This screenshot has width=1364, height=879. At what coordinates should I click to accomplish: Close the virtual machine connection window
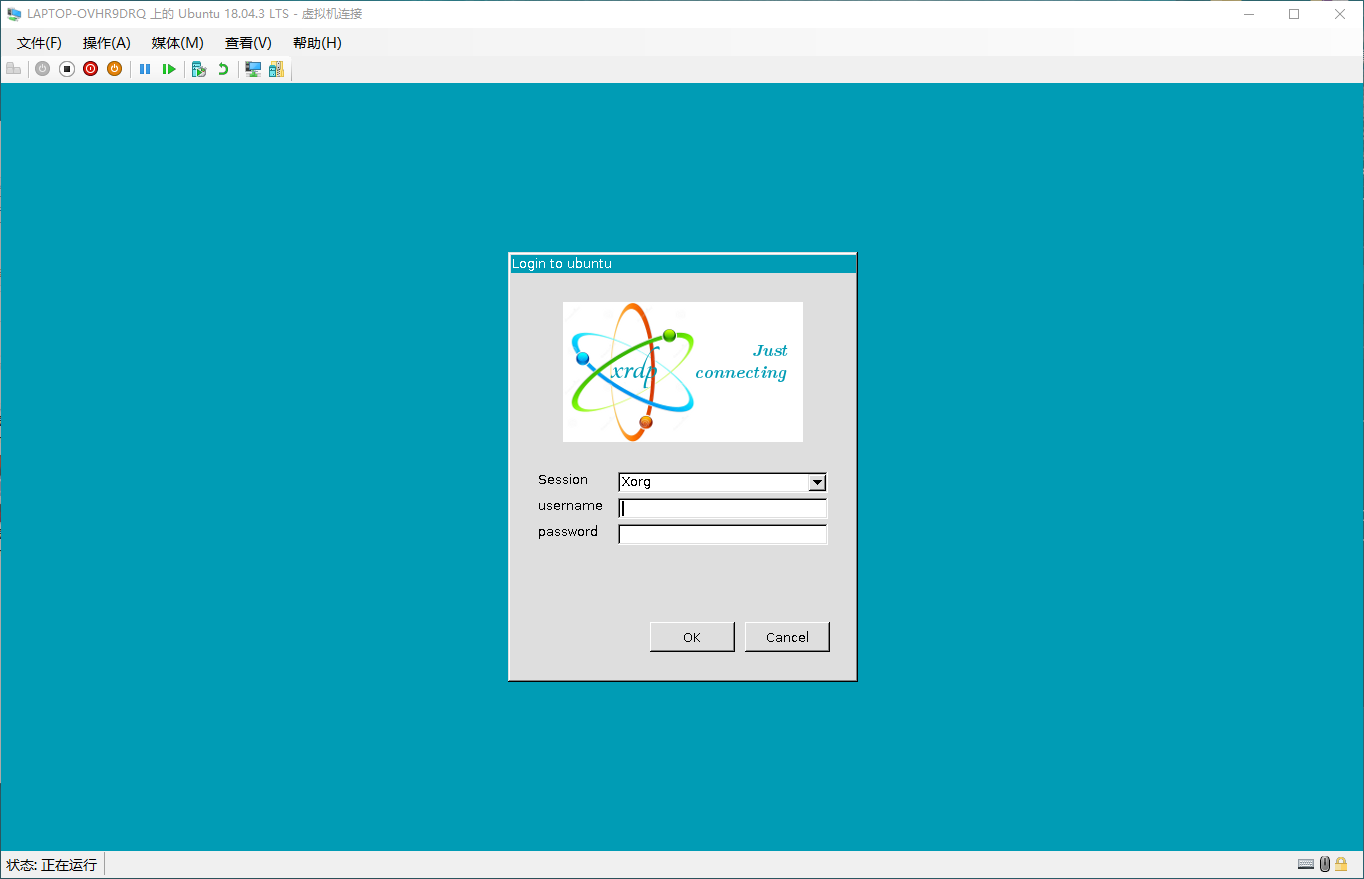point(1340,14)
